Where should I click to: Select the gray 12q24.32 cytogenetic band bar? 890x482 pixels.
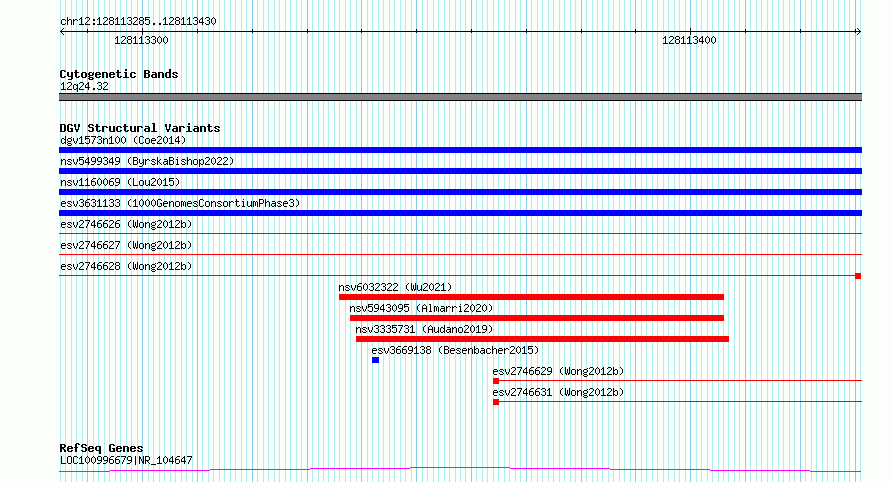point(460,97)
